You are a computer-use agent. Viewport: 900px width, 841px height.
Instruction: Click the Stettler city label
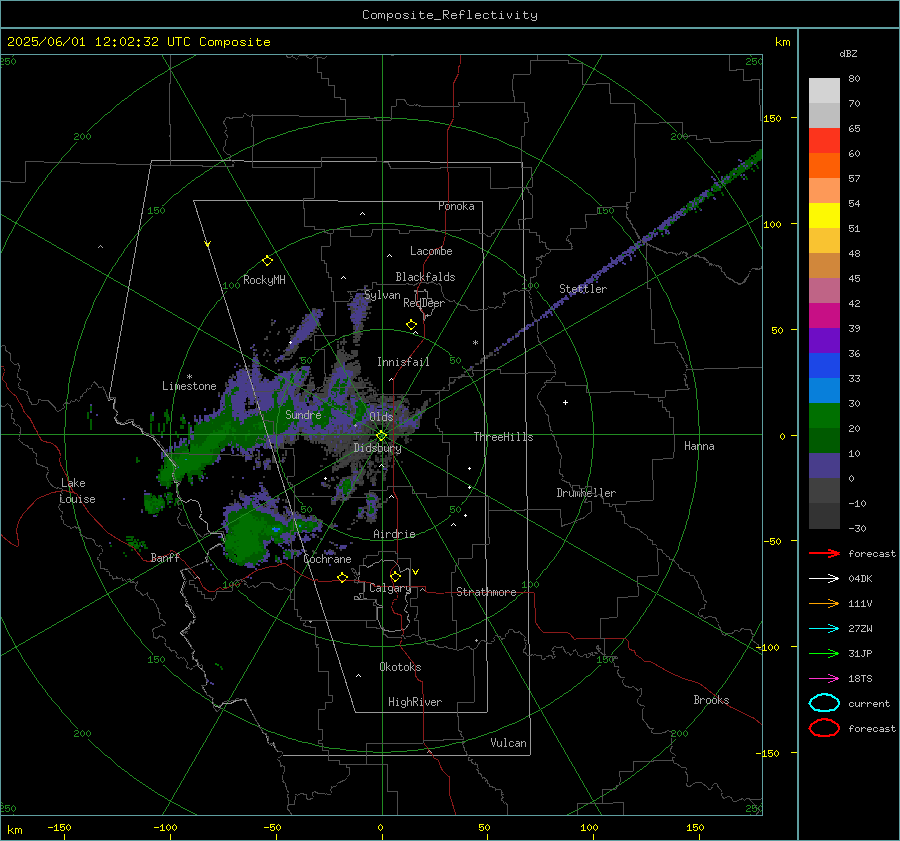(x=583, y=289)
